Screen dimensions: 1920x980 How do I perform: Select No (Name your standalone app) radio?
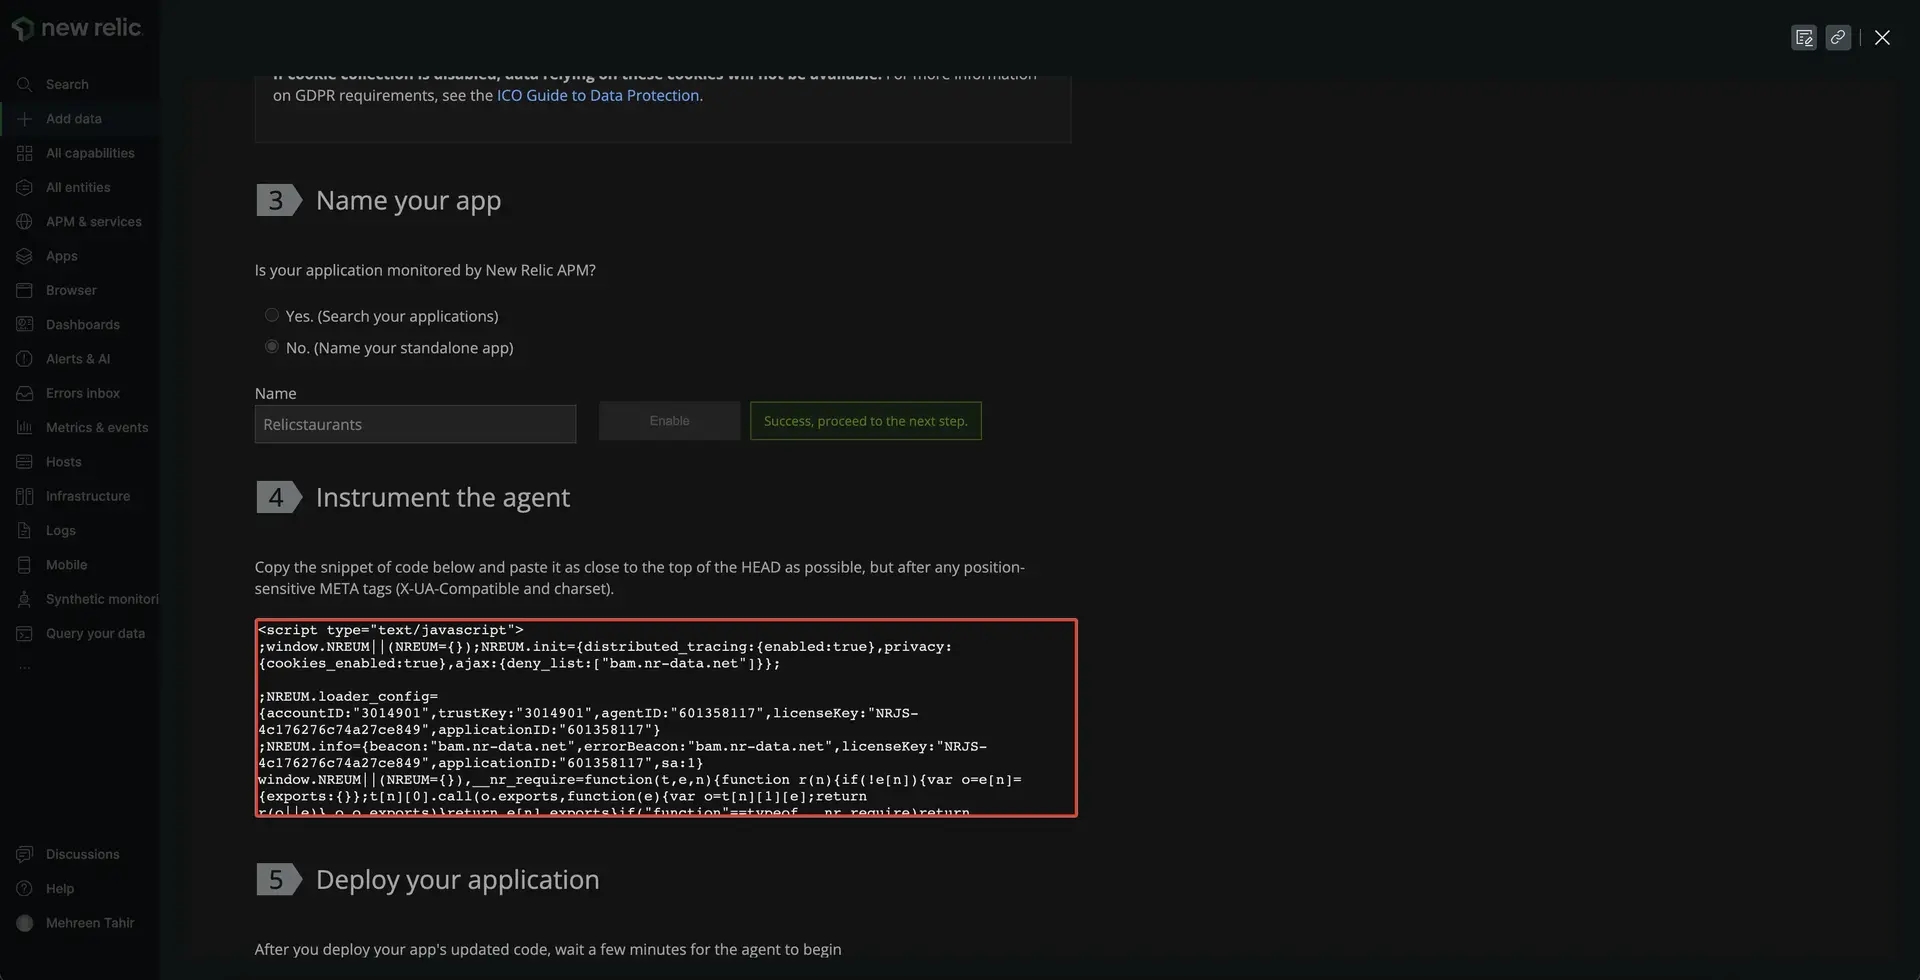[272, 347]
